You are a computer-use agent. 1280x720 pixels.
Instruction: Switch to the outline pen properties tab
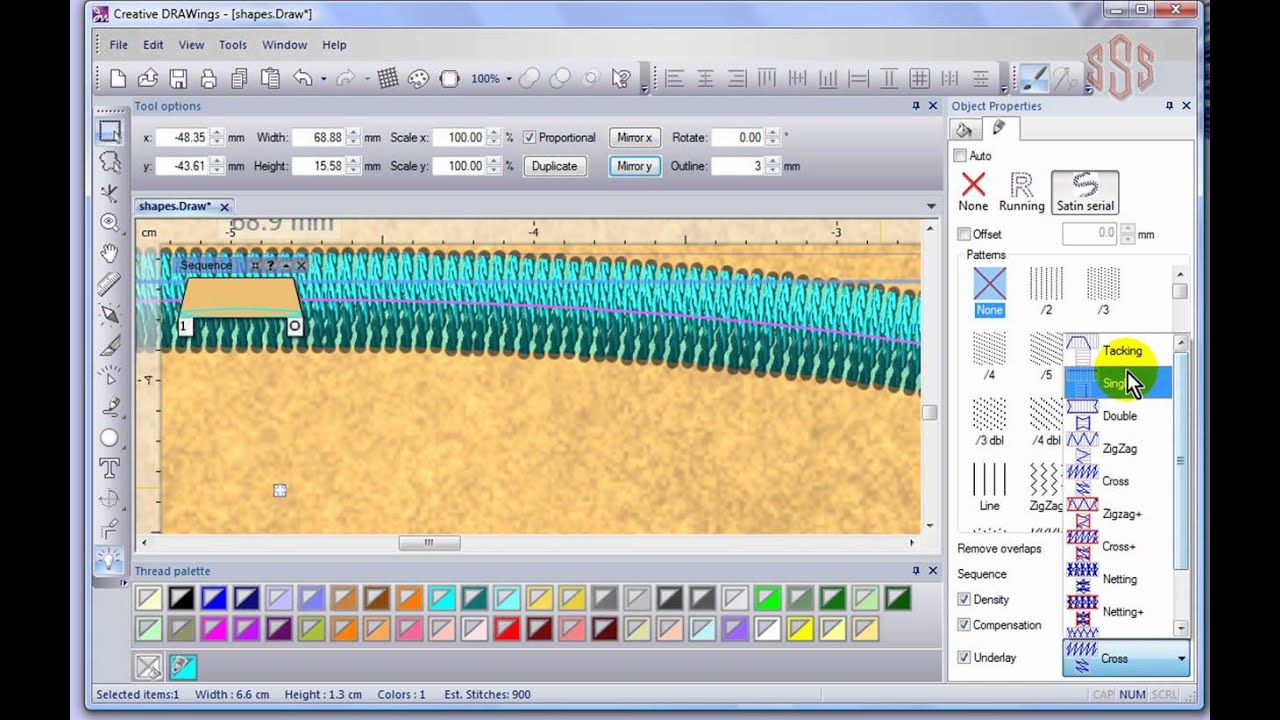[x=998, y=128]
